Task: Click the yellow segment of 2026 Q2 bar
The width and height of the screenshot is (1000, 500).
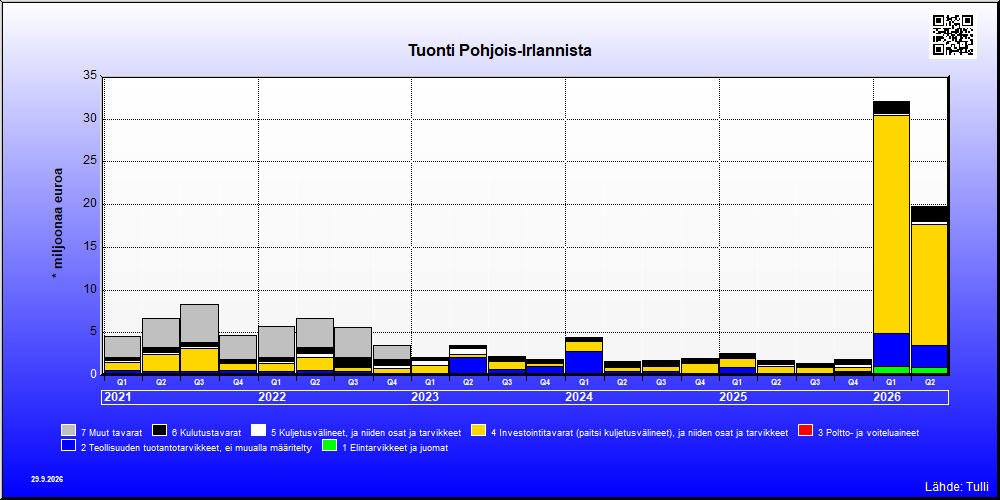Action: coord(929,285)
